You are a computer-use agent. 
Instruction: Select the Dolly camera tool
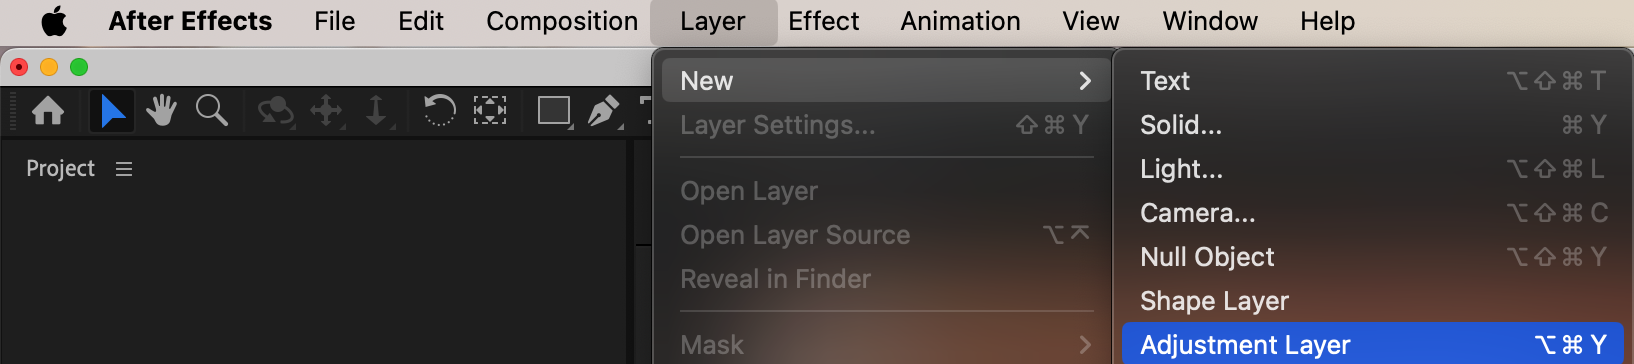[x=377, y=110]
